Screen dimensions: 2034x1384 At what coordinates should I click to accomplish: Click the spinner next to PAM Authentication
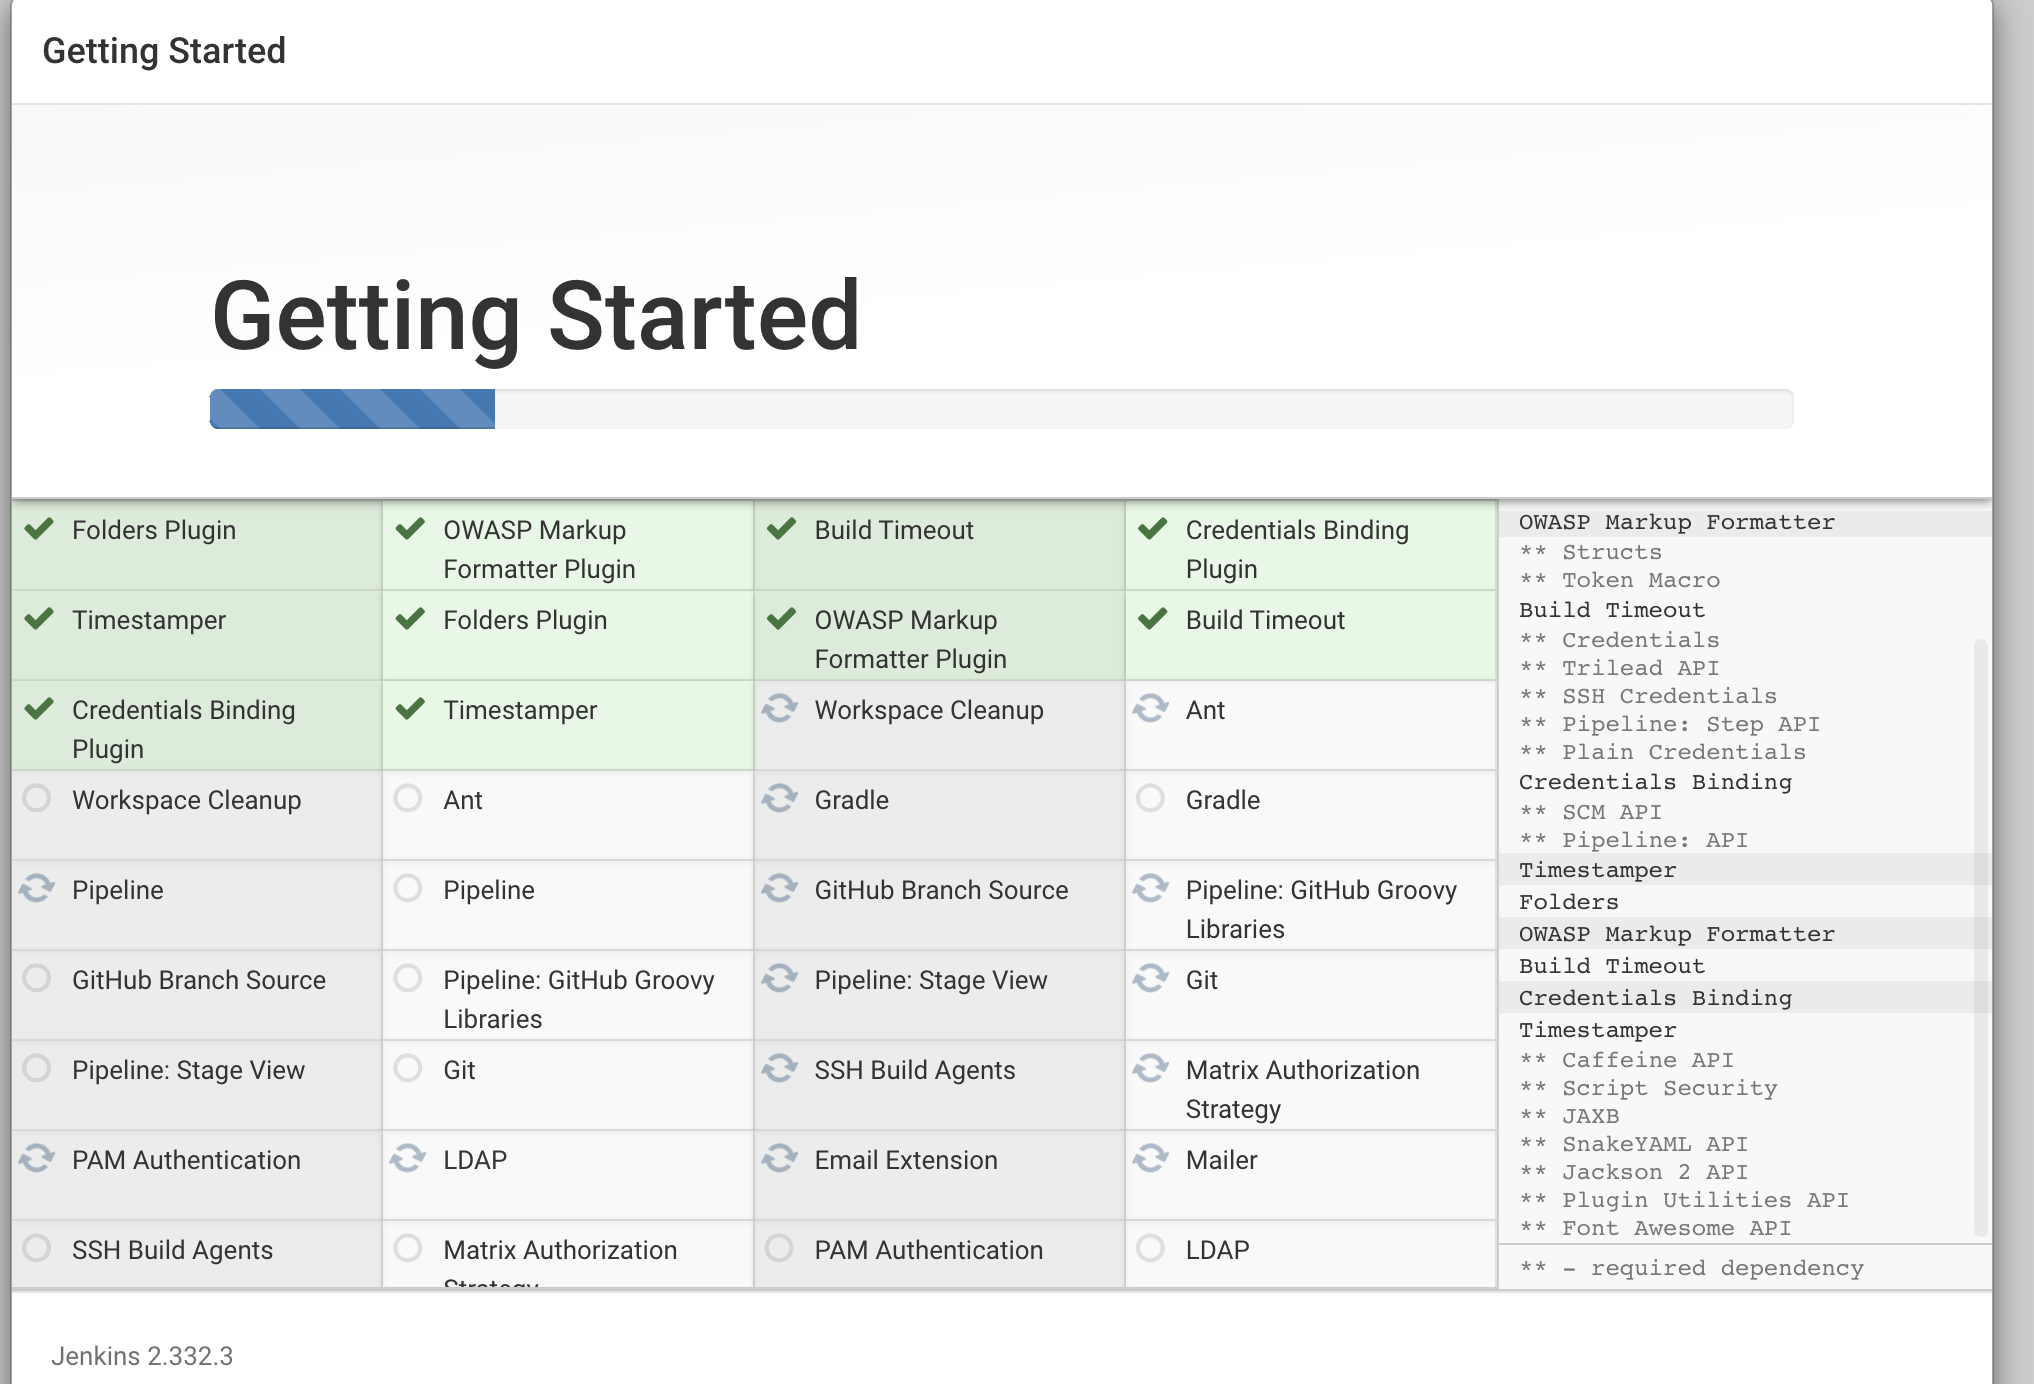(37, 1159)
